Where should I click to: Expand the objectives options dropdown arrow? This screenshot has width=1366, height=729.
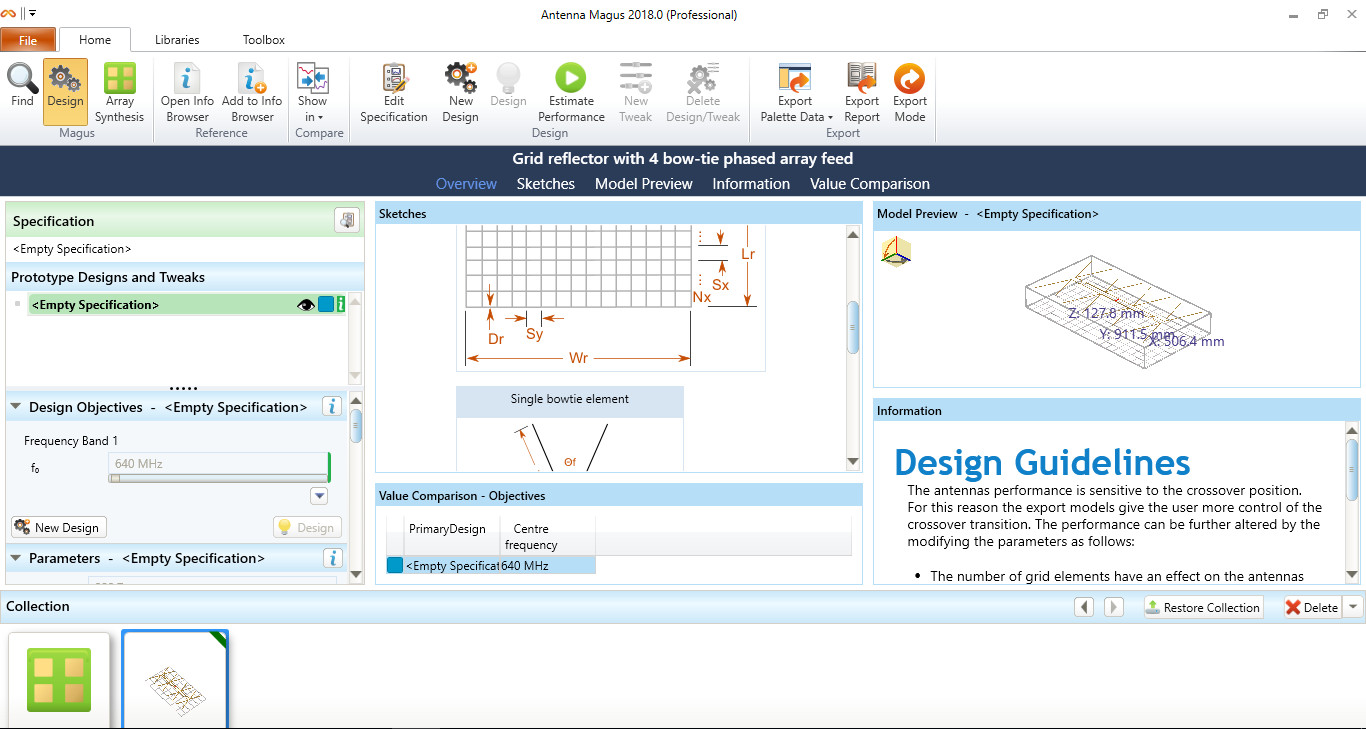tap(319, 496)
